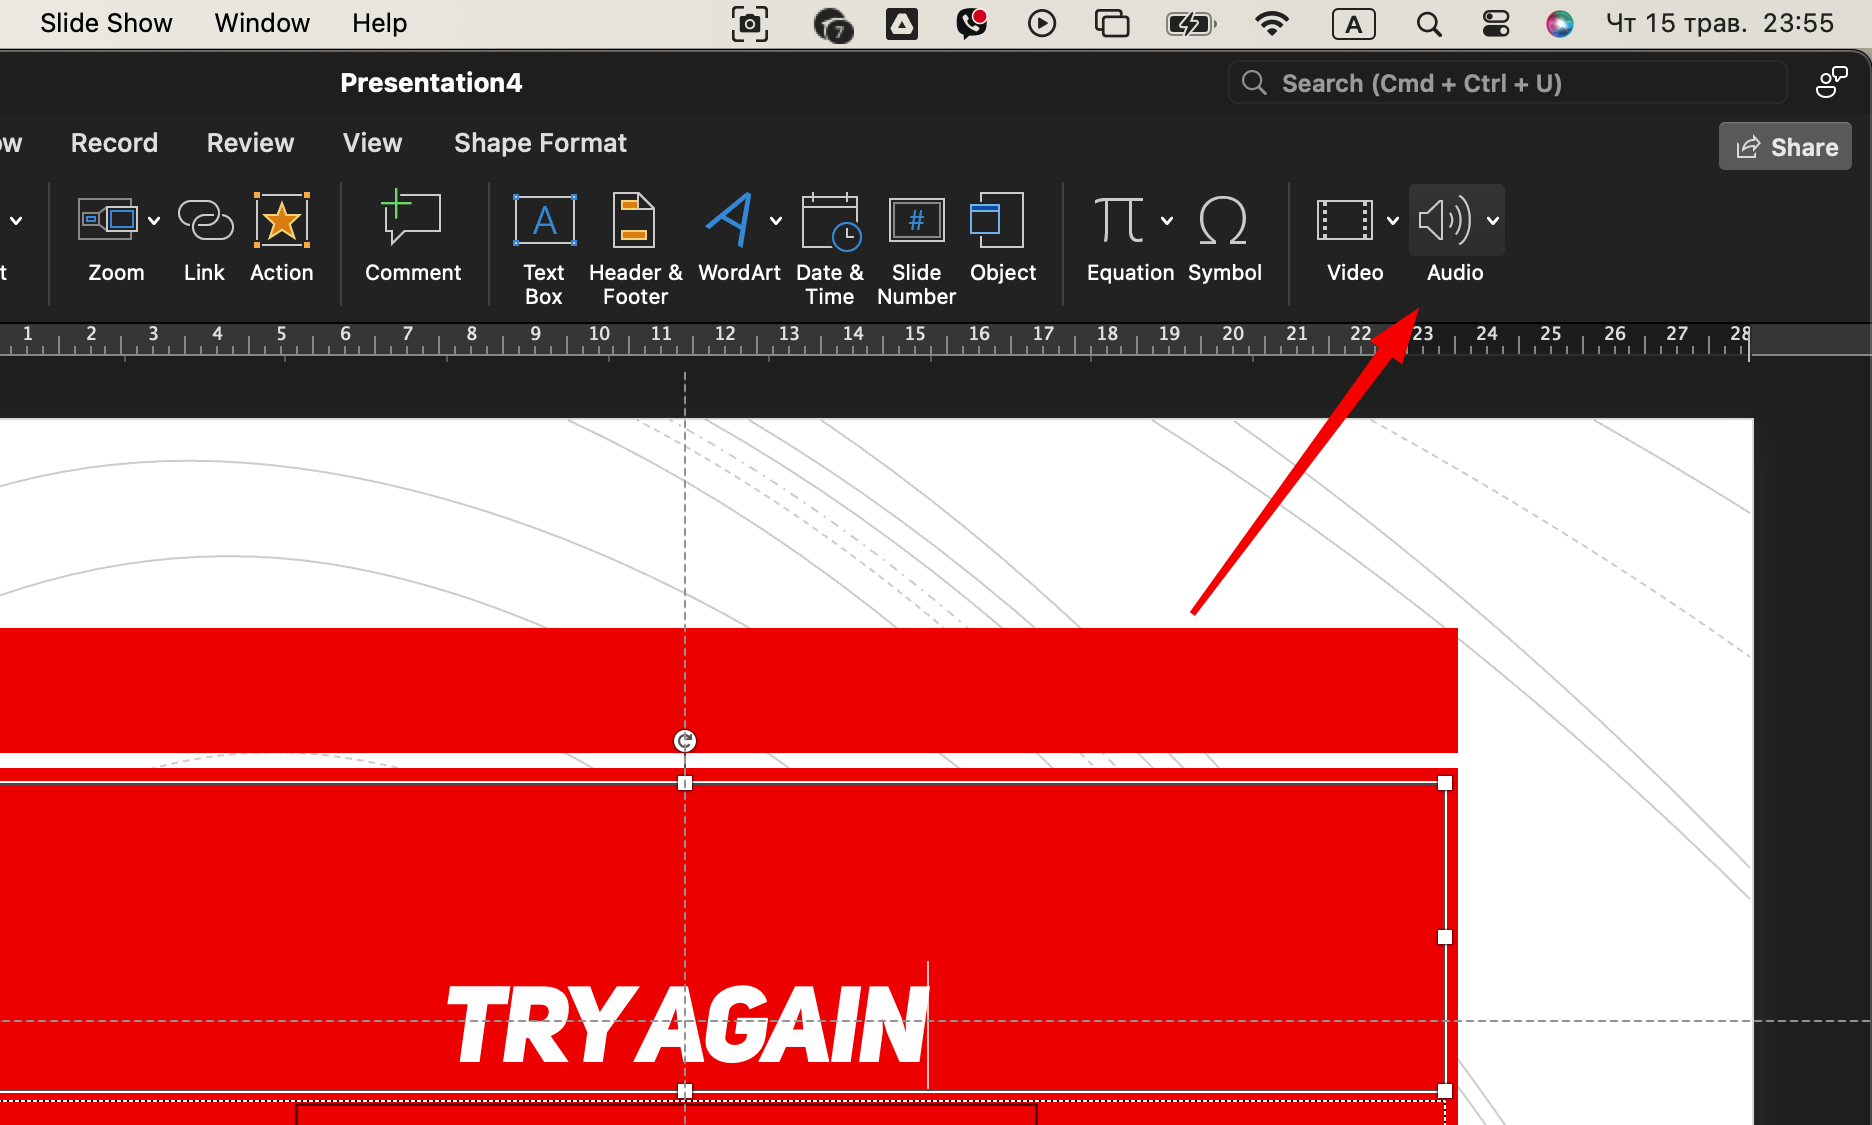
Task: Switch to the Review tab
Action: [x=250, y=143]
